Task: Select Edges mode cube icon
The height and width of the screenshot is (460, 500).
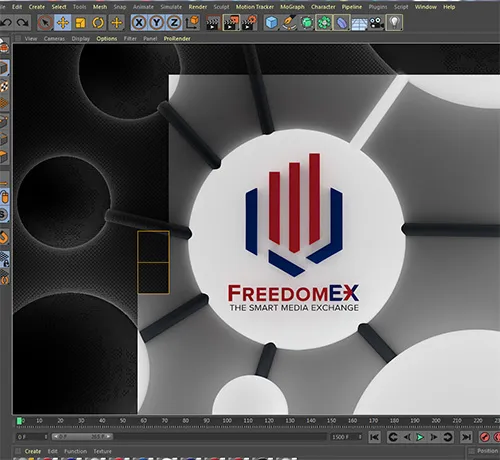Action: [4, 139]
